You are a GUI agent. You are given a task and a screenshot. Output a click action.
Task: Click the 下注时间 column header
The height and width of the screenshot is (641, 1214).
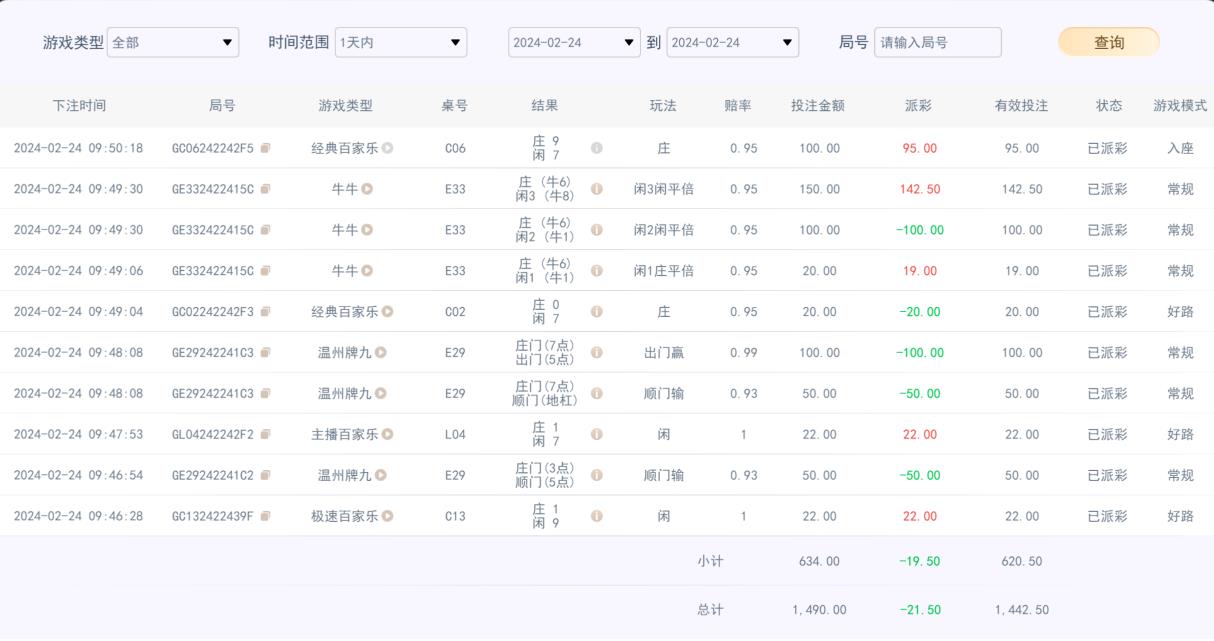point(79,106)
